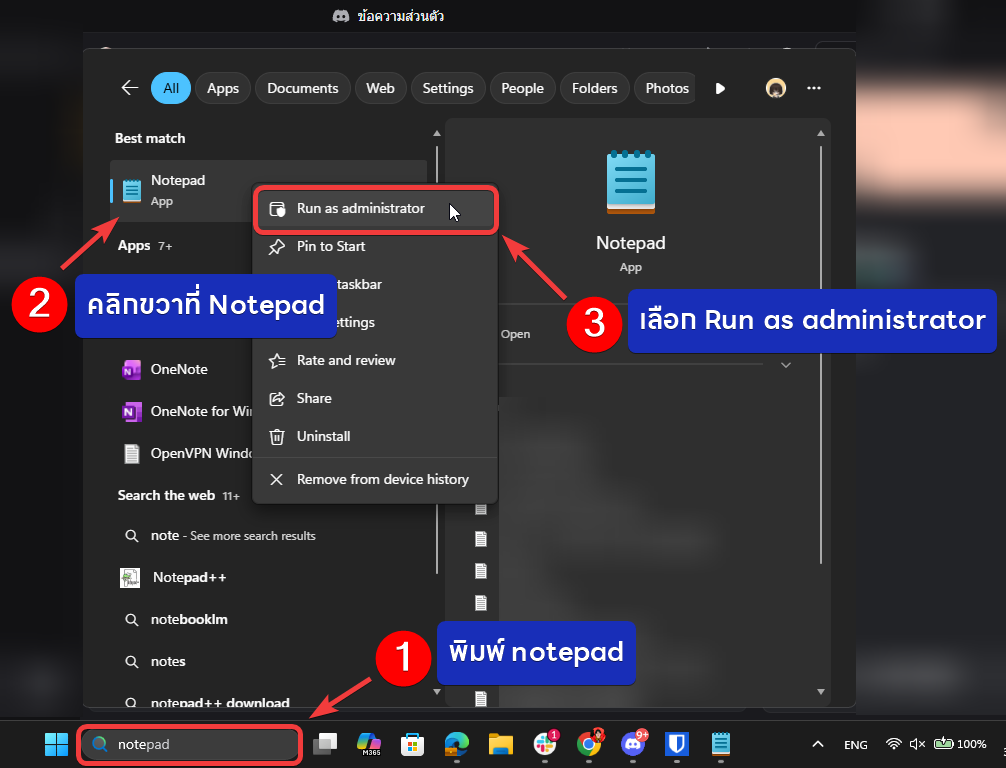
Task: Open the Wi-Fi network tray icon
Action: point(893,744)
